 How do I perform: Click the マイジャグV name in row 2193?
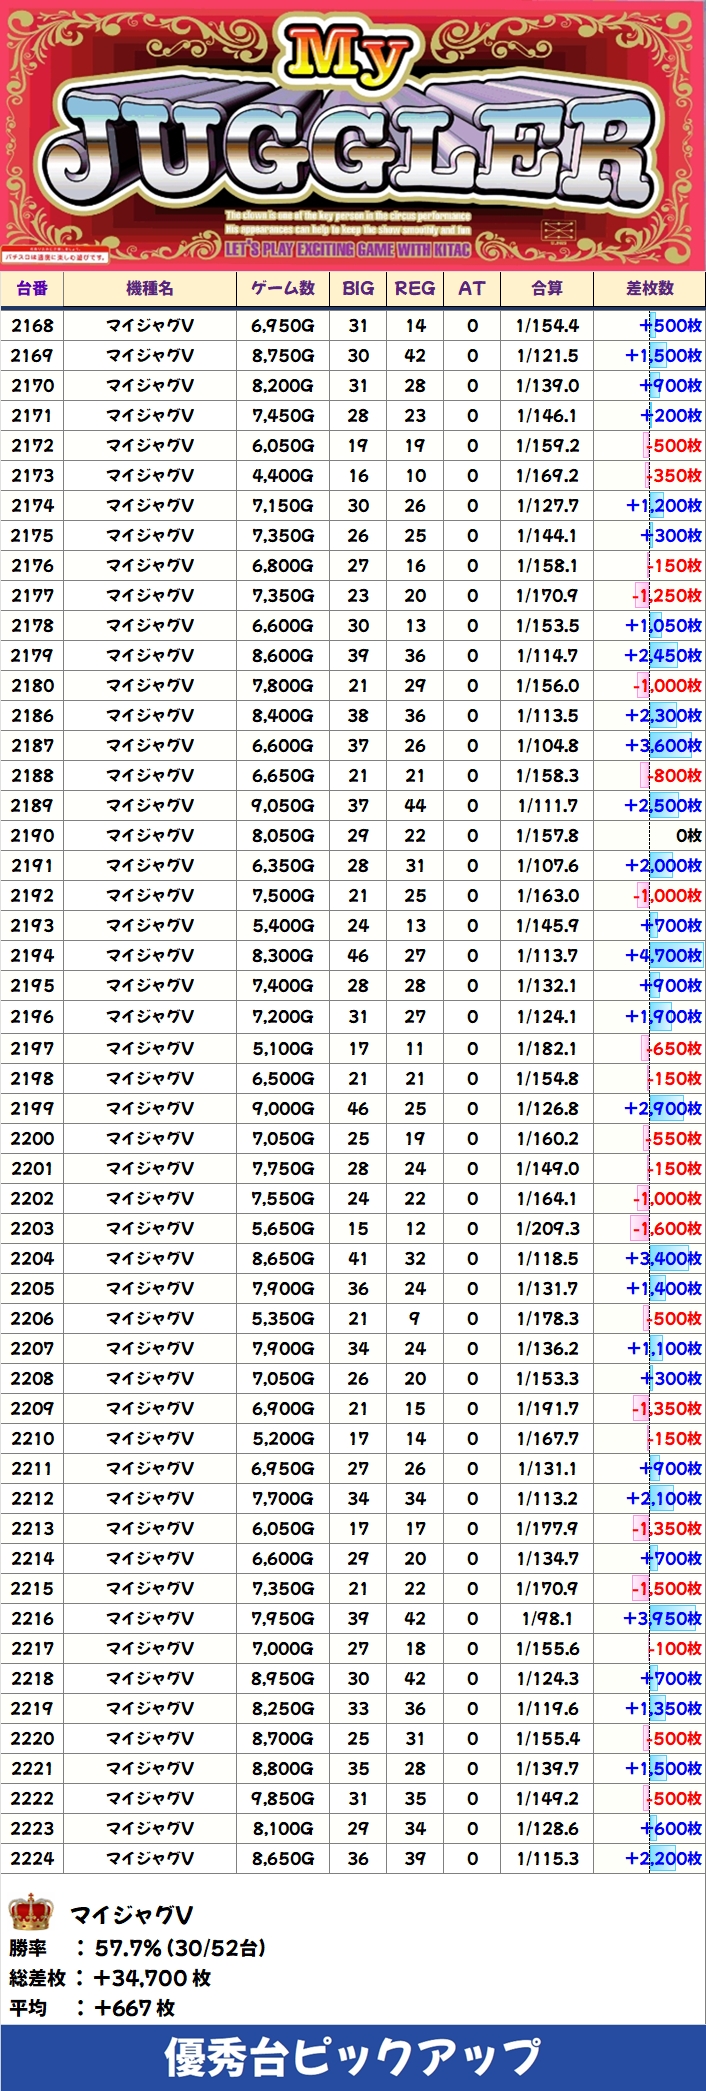(x=150, y=925)
